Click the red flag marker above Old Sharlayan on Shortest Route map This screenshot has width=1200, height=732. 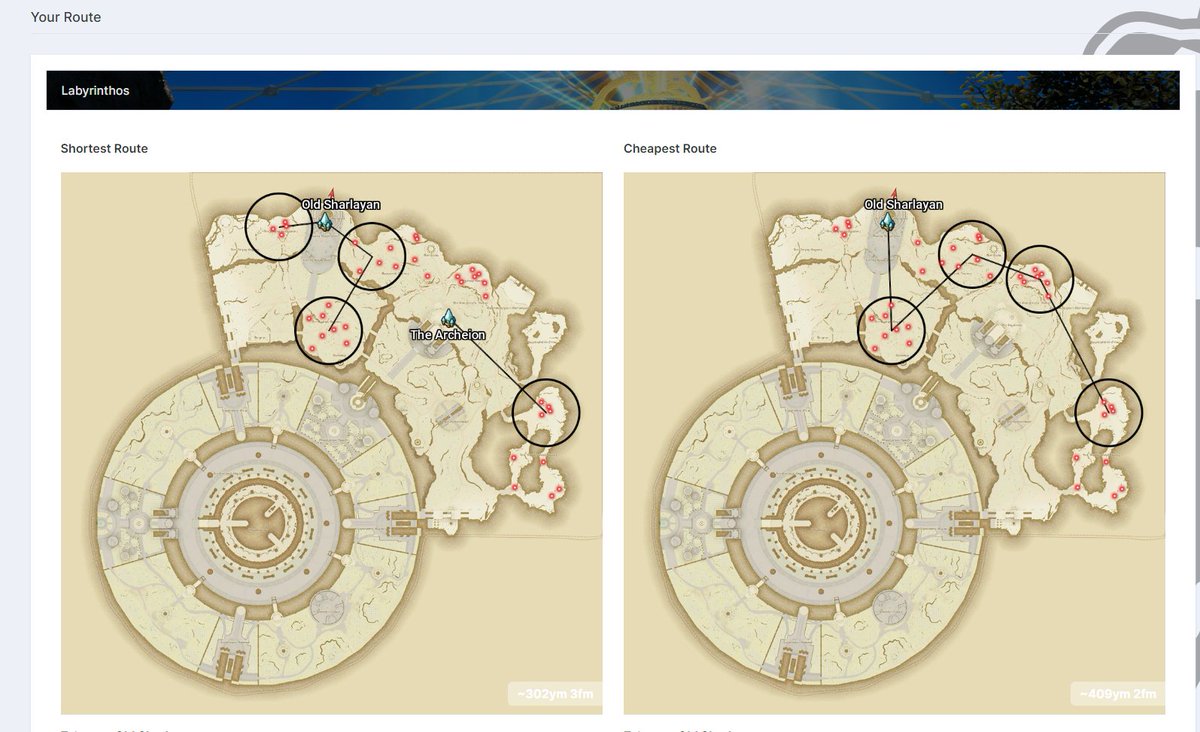click(x=332, y=192)
